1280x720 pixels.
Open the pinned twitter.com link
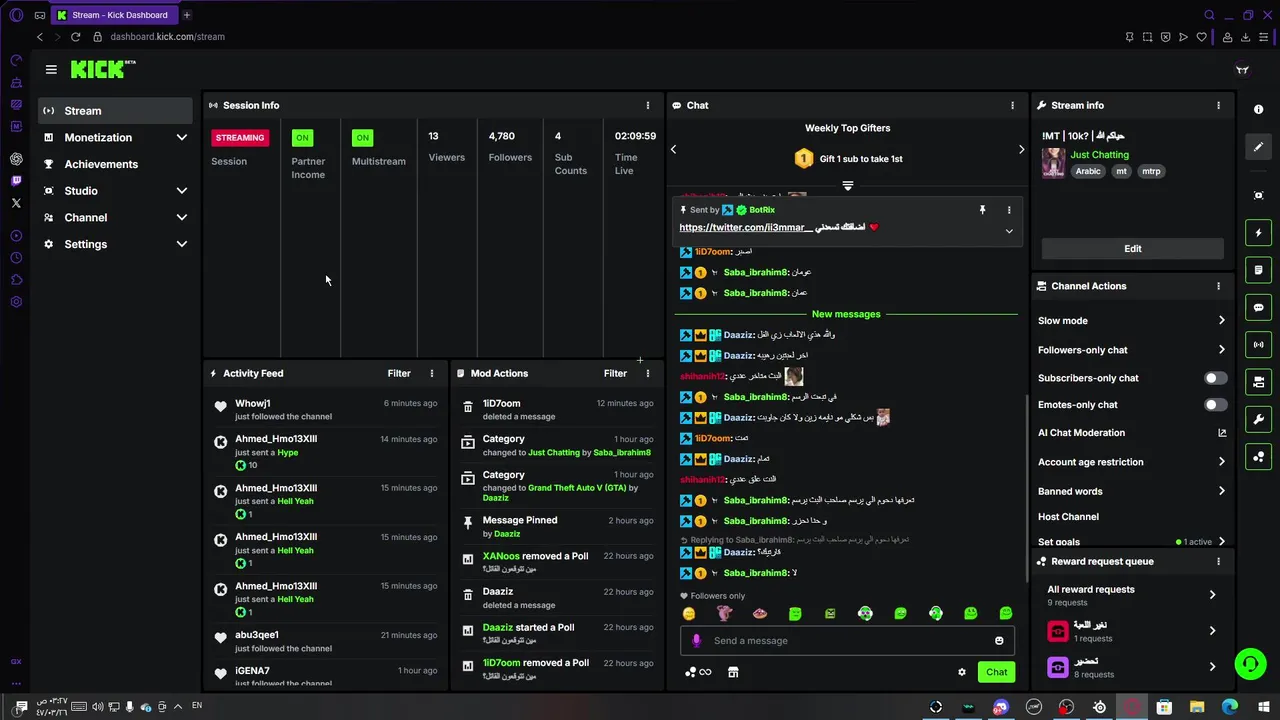pos(747,228)
